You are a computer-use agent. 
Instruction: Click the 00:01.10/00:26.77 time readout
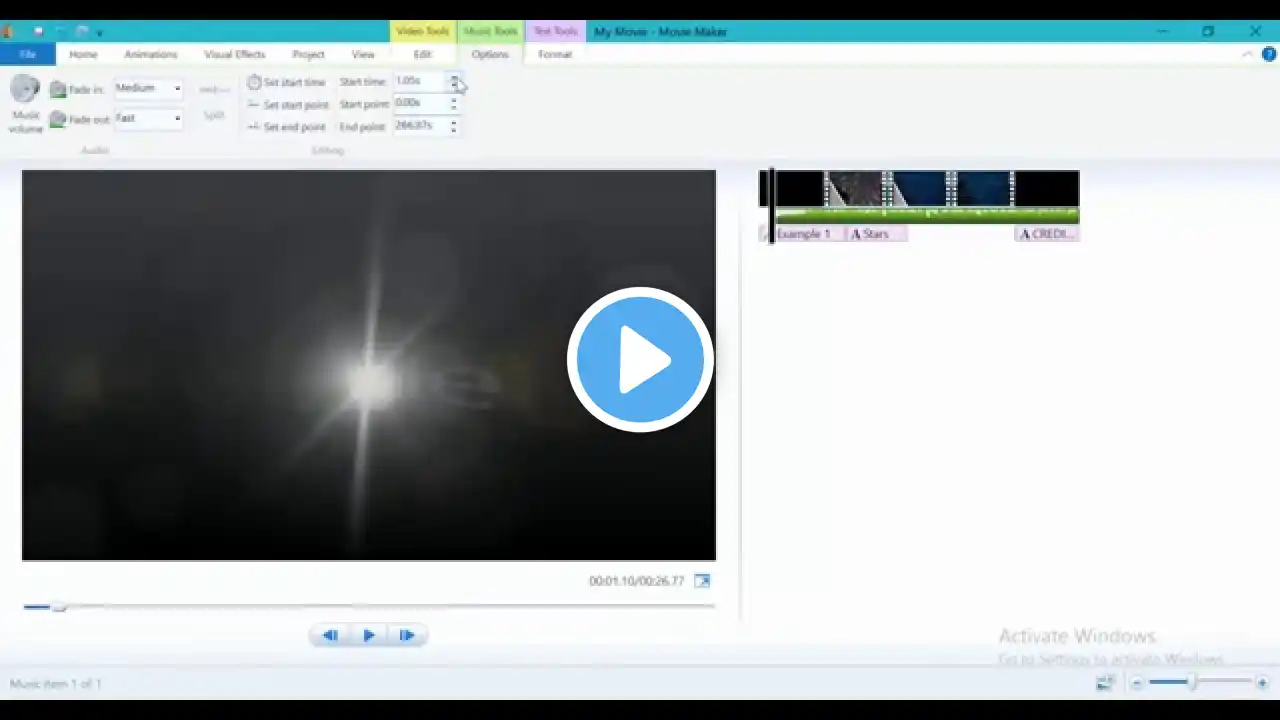tap(636, 581)
